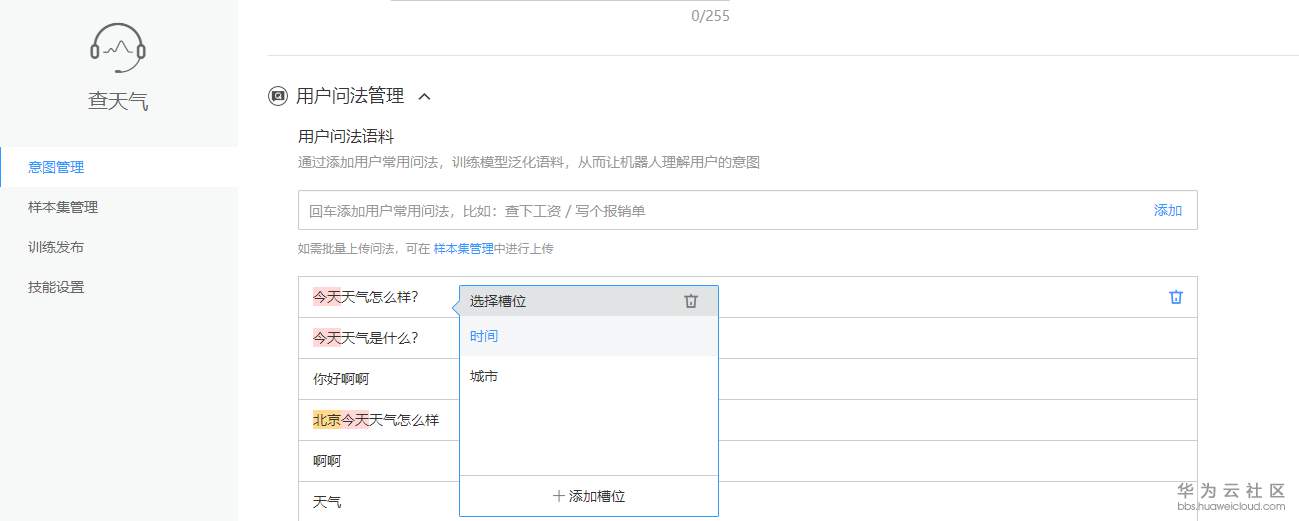Click highlighted 今天 in 今天天气是什么 row
The width and height of the screenshot is (1299, 521).
point(327,338)
